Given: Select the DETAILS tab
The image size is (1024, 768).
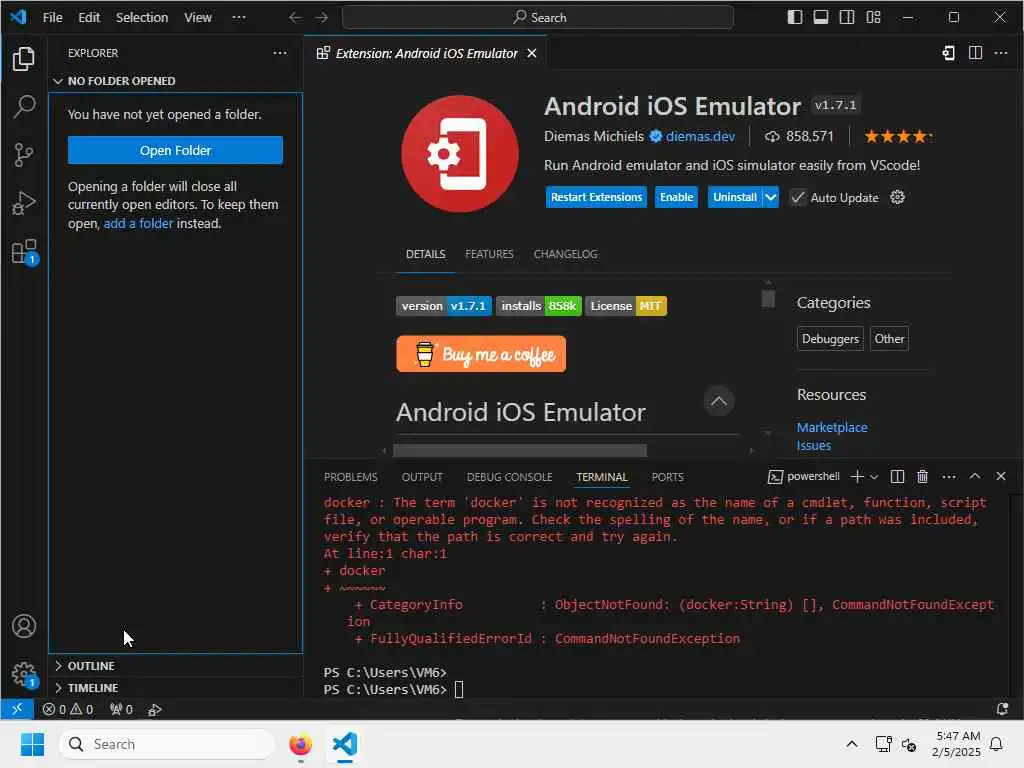Looking at the screenshot, I should click(426, 254).
